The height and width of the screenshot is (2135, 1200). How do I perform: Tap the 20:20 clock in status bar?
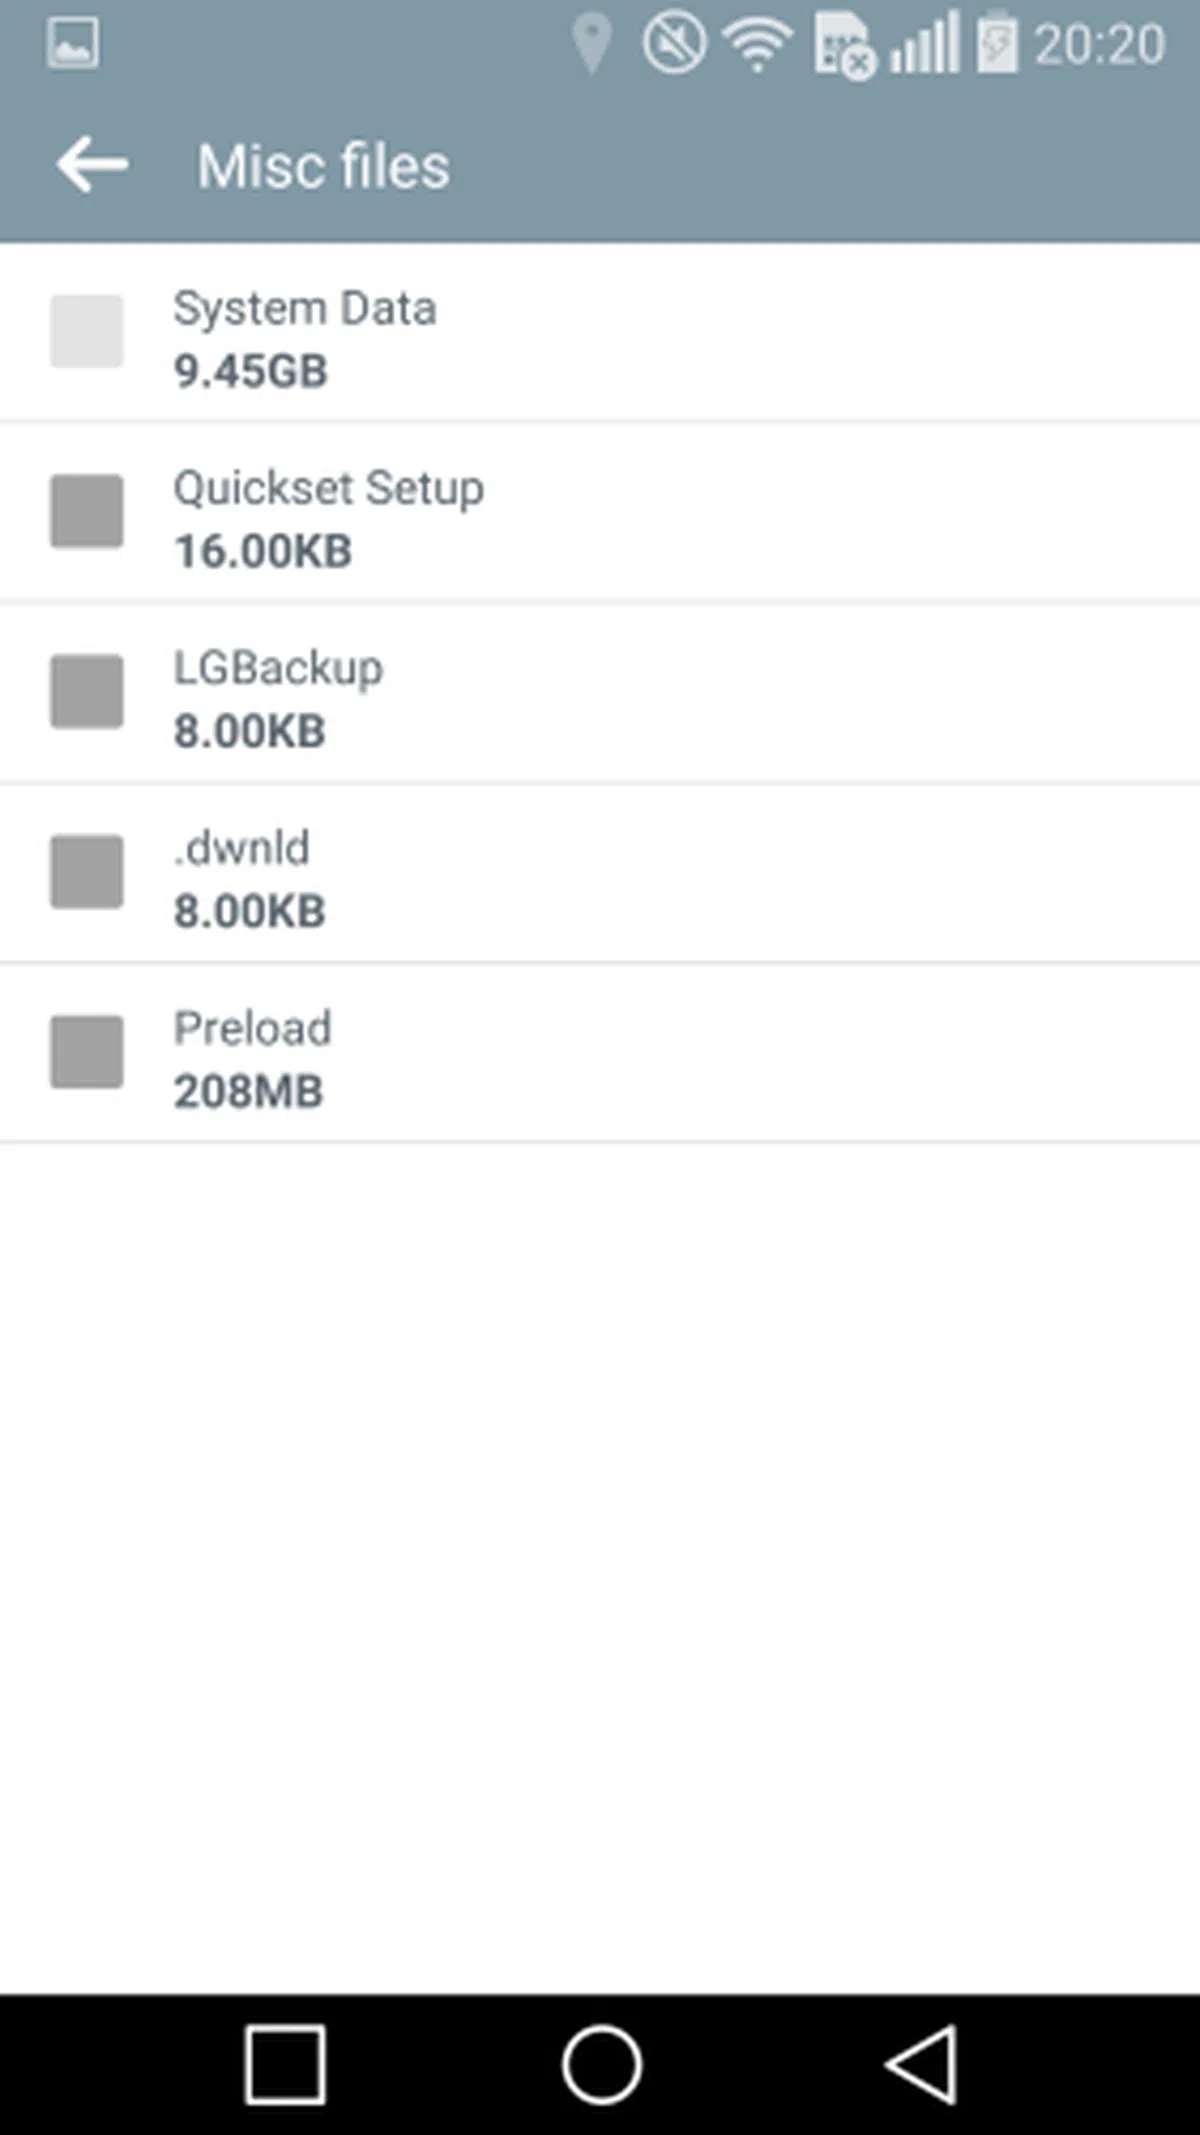[x=1099, y=45]
